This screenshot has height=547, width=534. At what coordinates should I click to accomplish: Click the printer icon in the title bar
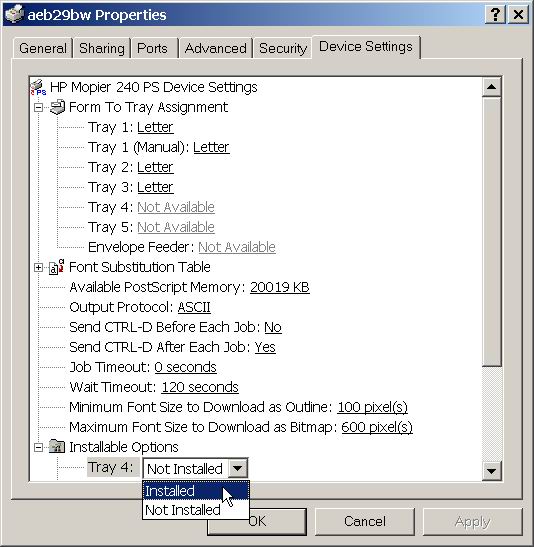[15, 14]
